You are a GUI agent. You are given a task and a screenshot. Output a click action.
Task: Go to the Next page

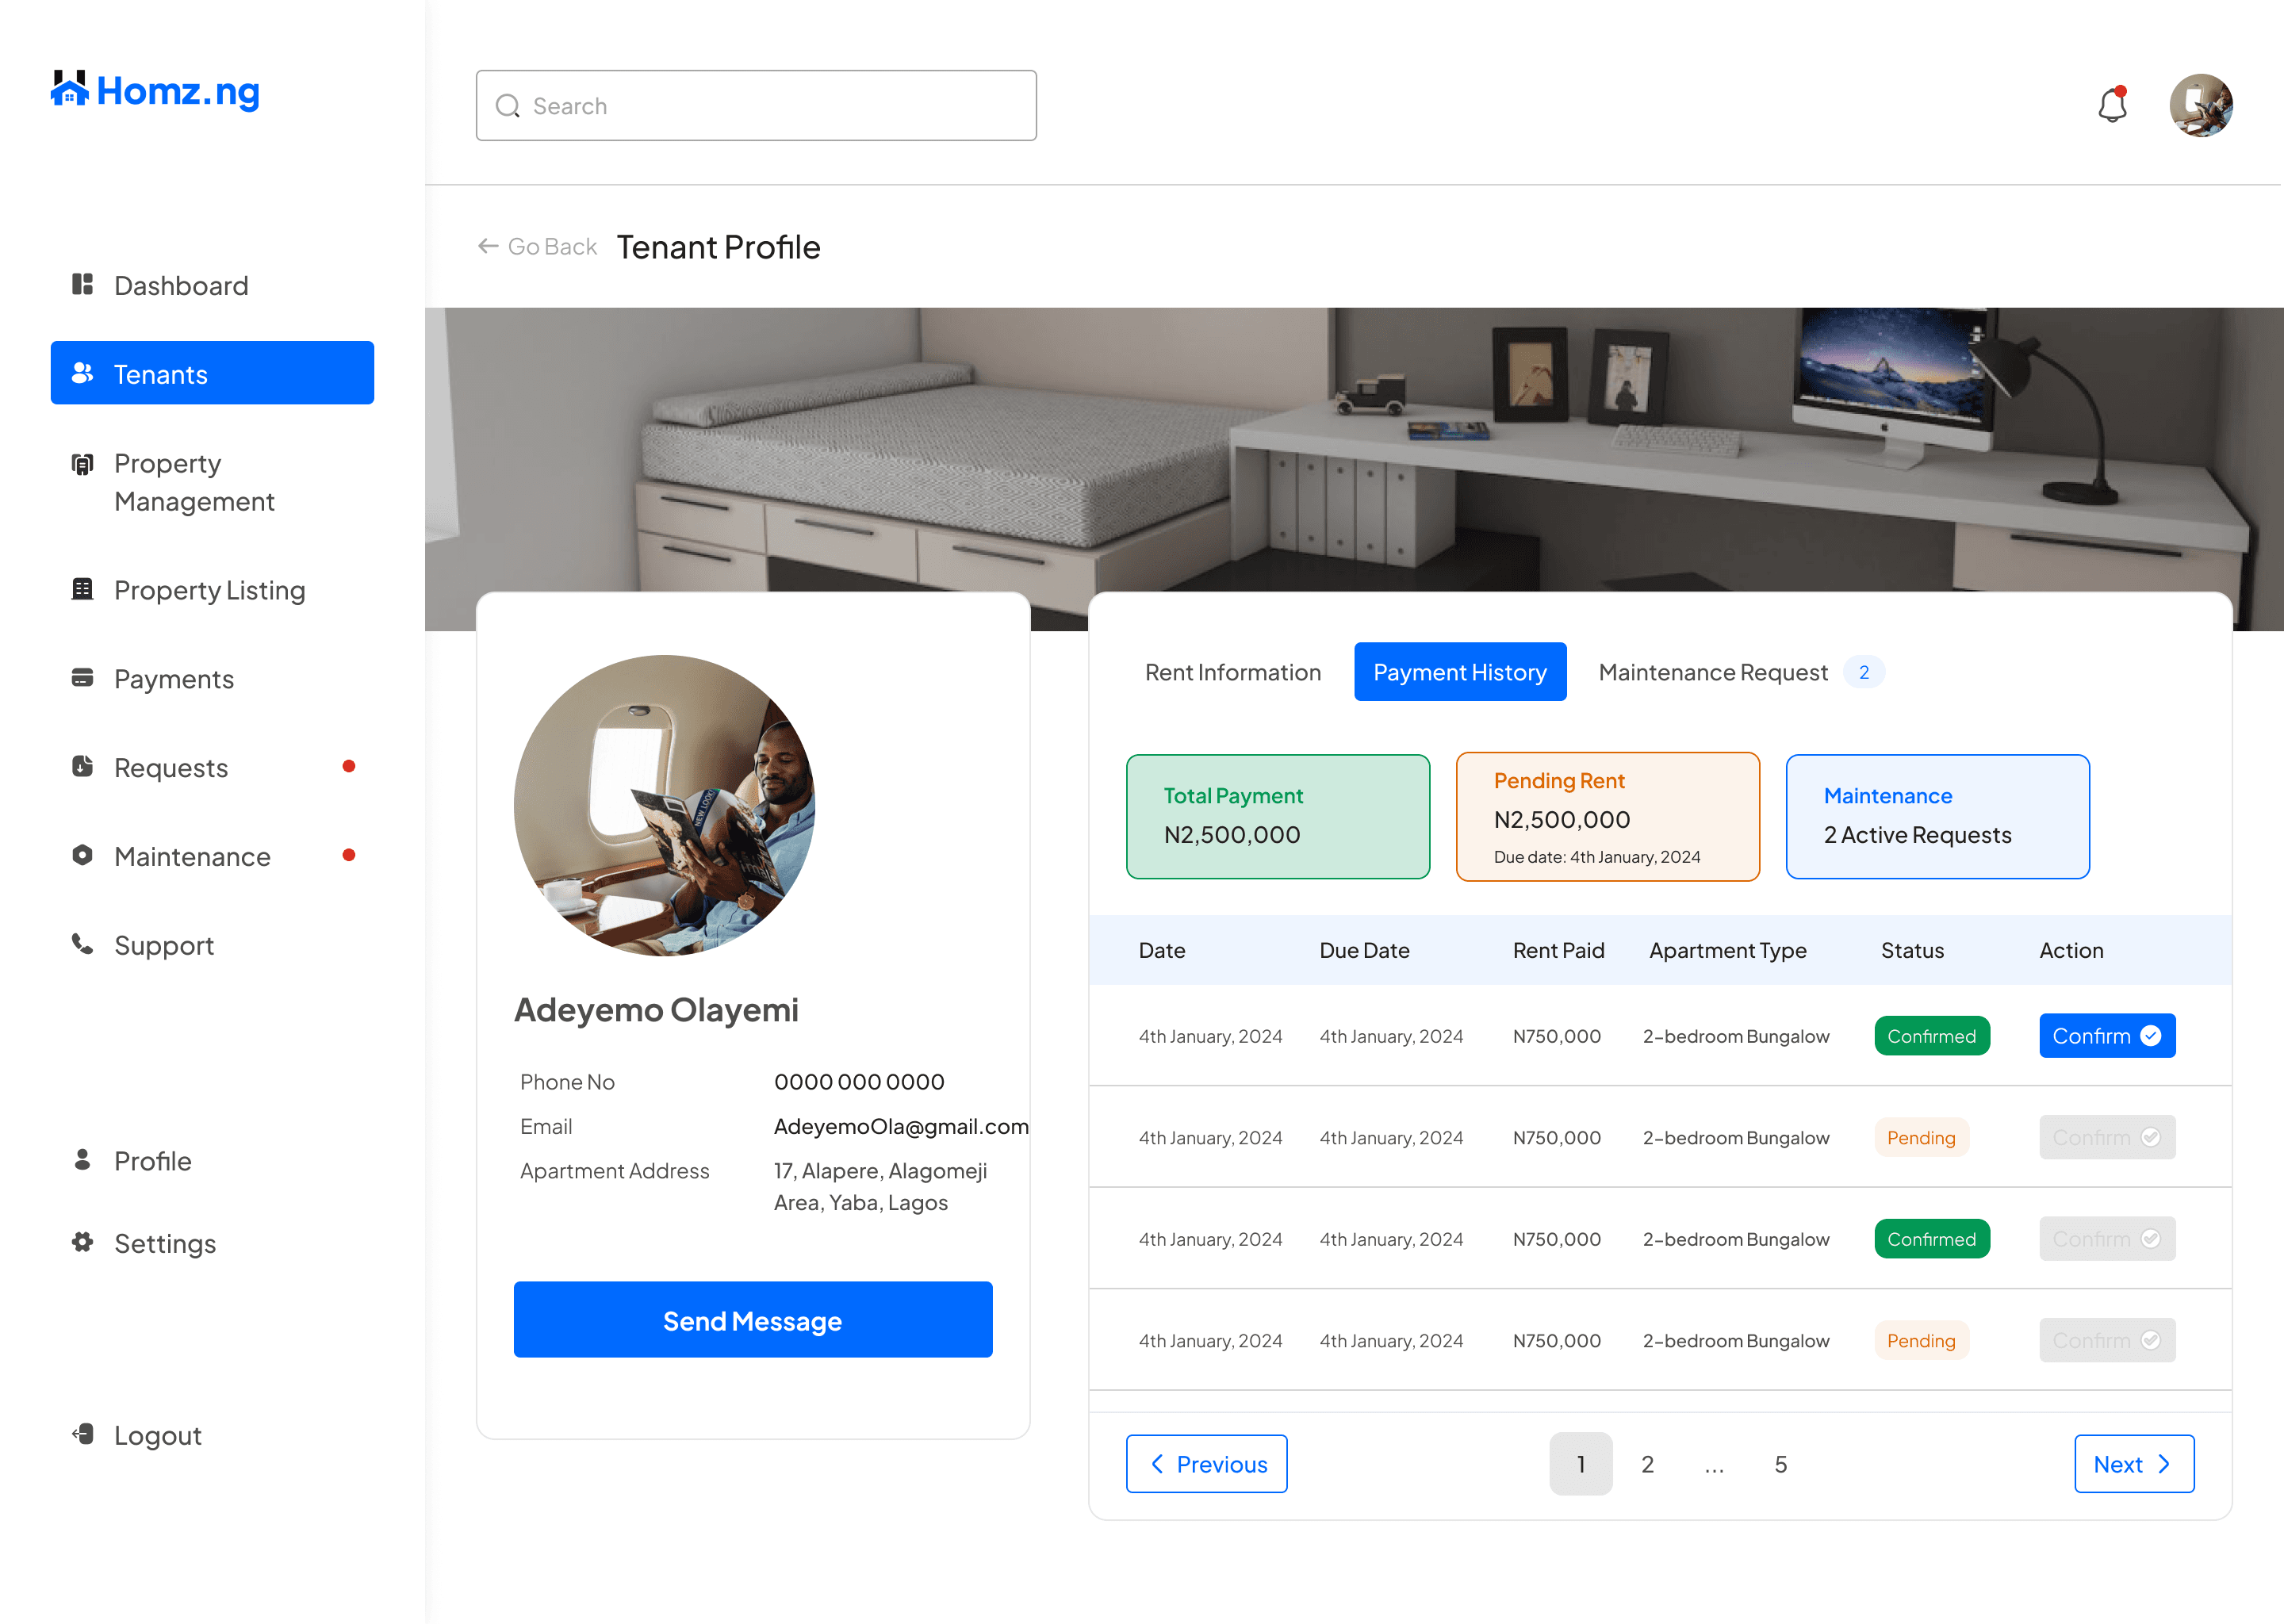point(2133,1464)
